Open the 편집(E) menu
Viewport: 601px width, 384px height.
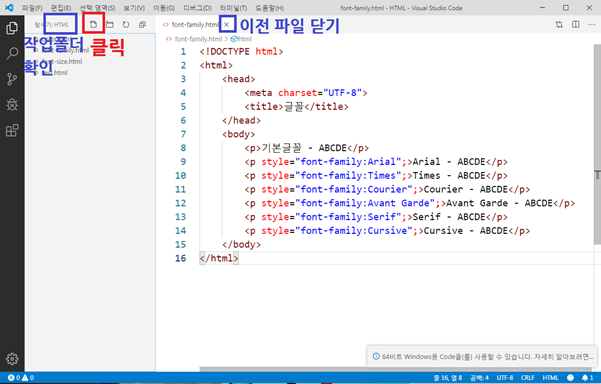tap(61, 8)
